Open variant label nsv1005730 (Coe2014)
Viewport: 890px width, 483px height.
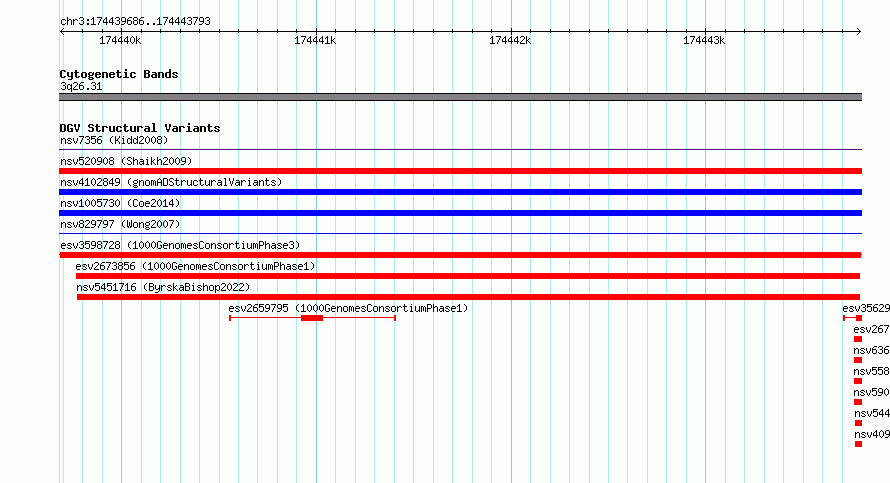(x=120, y=203)
